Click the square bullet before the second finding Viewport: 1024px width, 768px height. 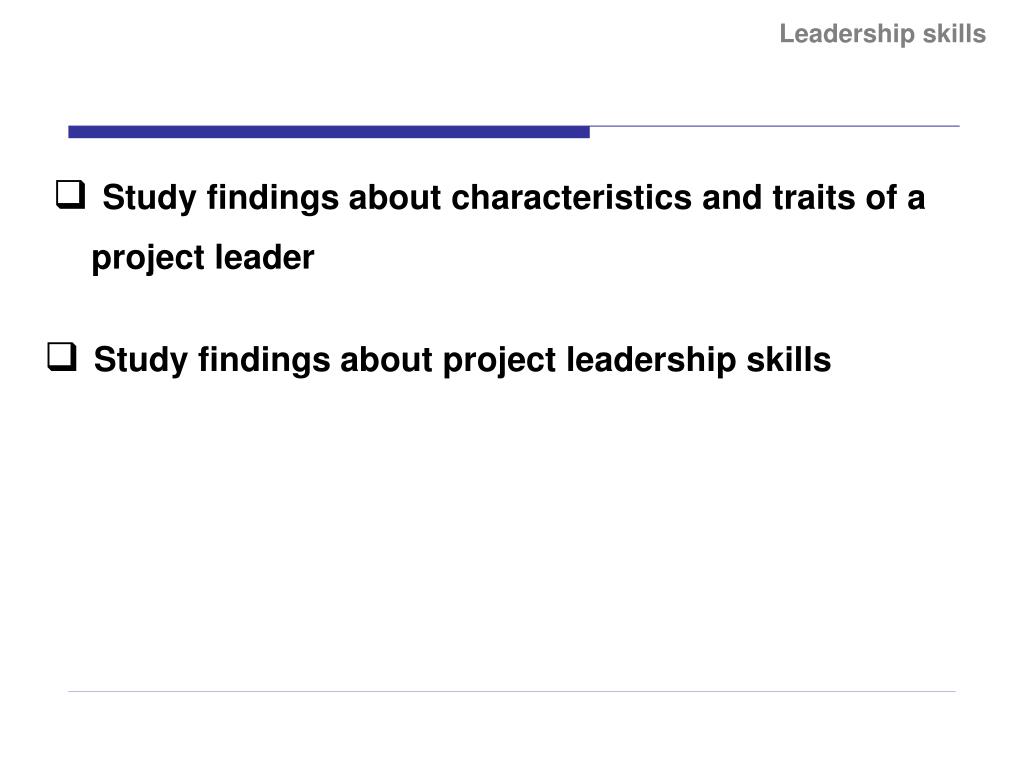pos(62,357)
